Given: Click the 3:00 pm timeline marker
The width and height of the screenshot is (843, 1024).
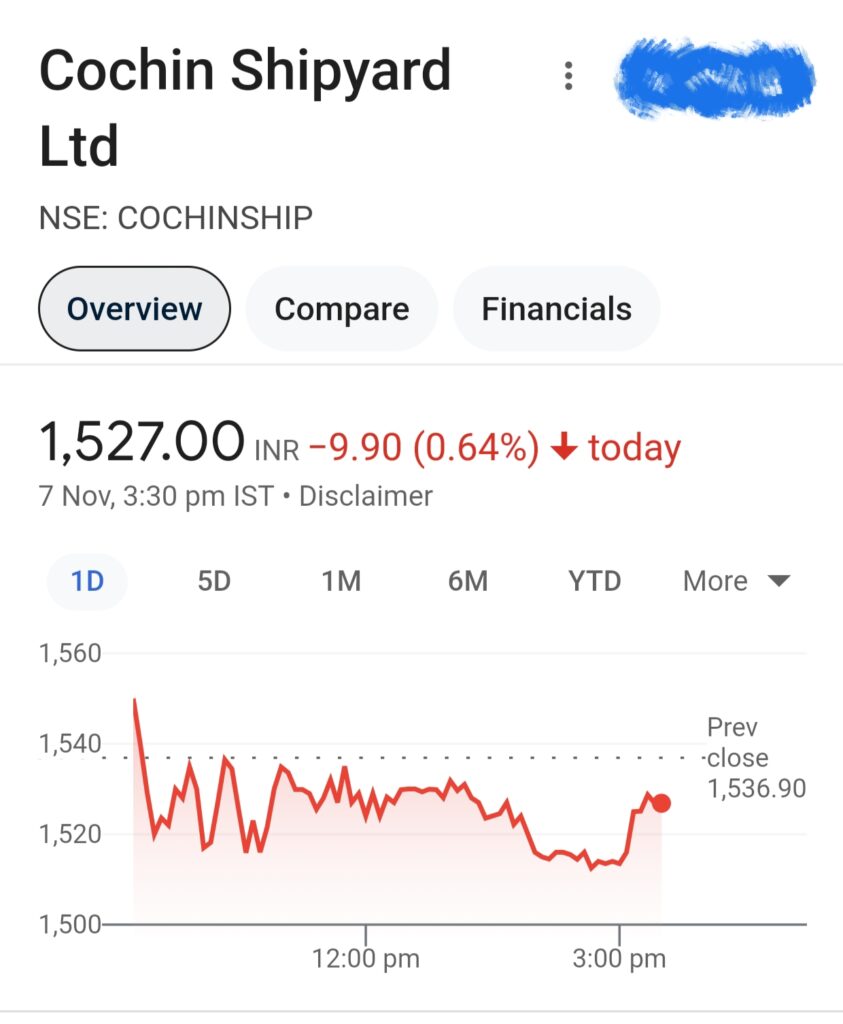Looking at the screenshot, I should 619,959.
